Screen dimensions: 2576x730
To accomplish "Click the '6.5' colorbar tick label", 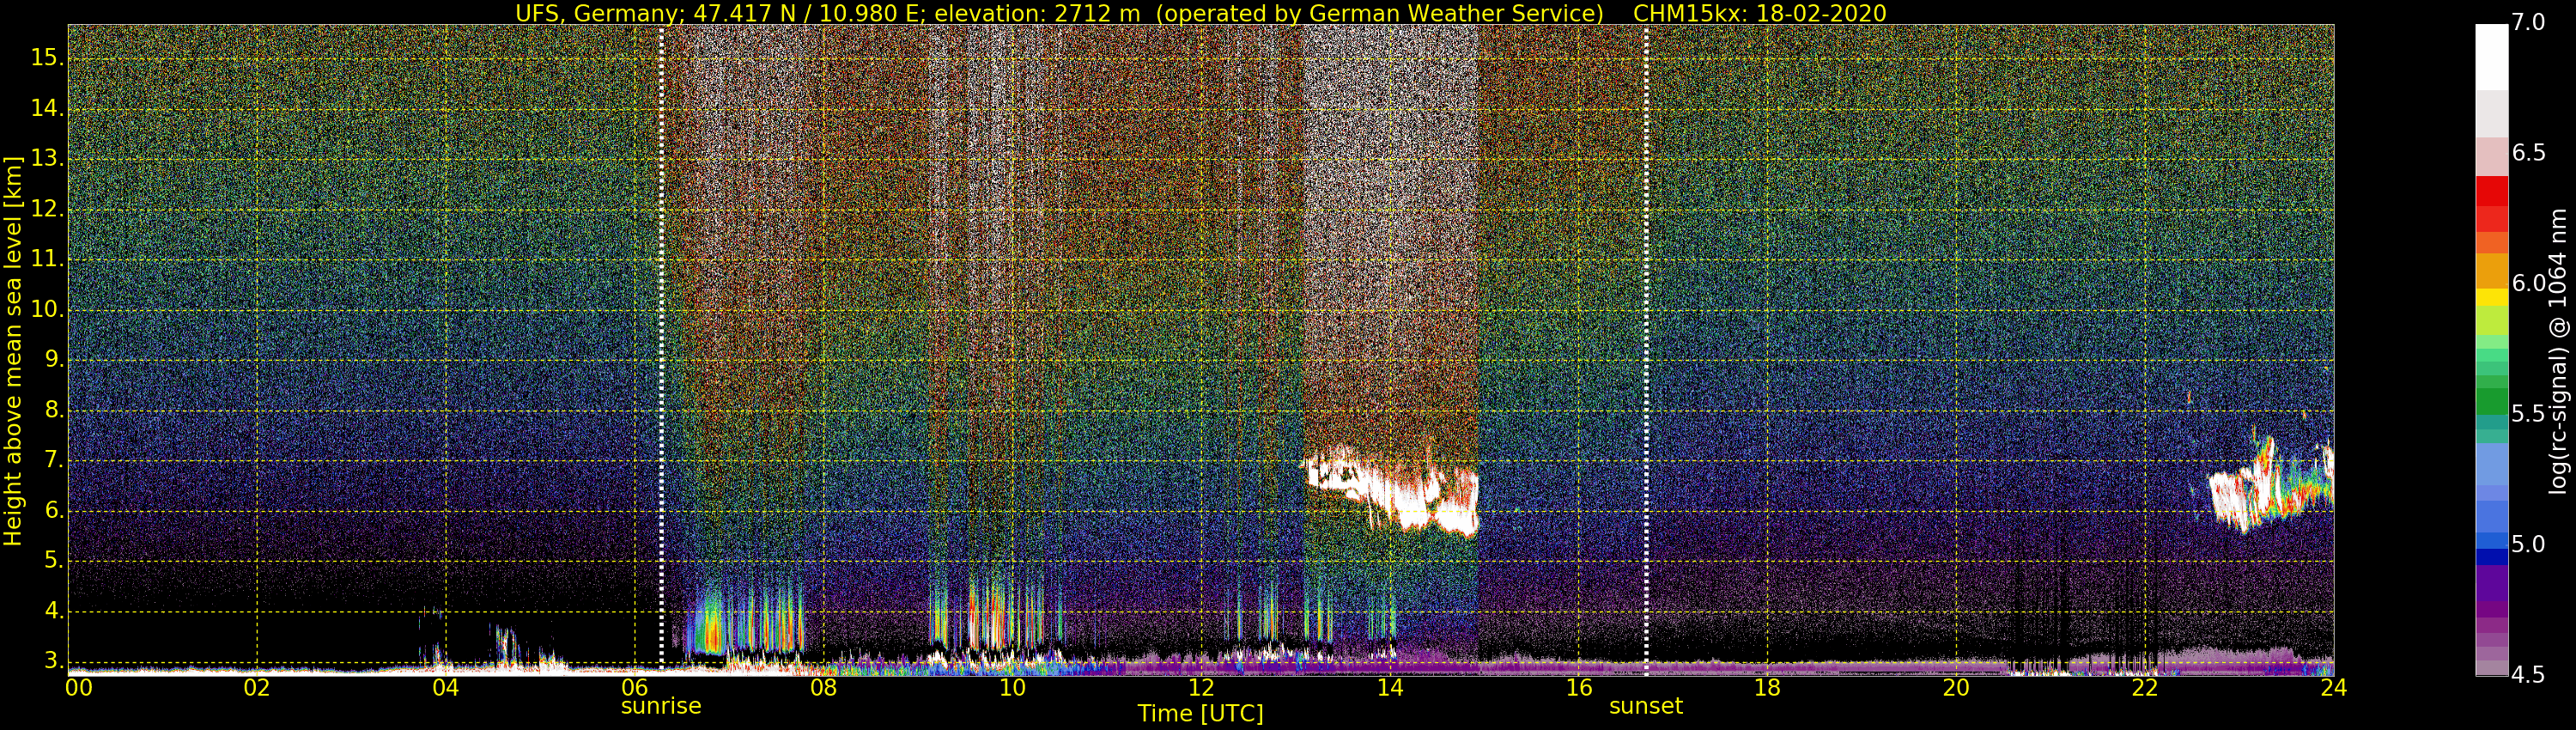I will click(2528, 153).
